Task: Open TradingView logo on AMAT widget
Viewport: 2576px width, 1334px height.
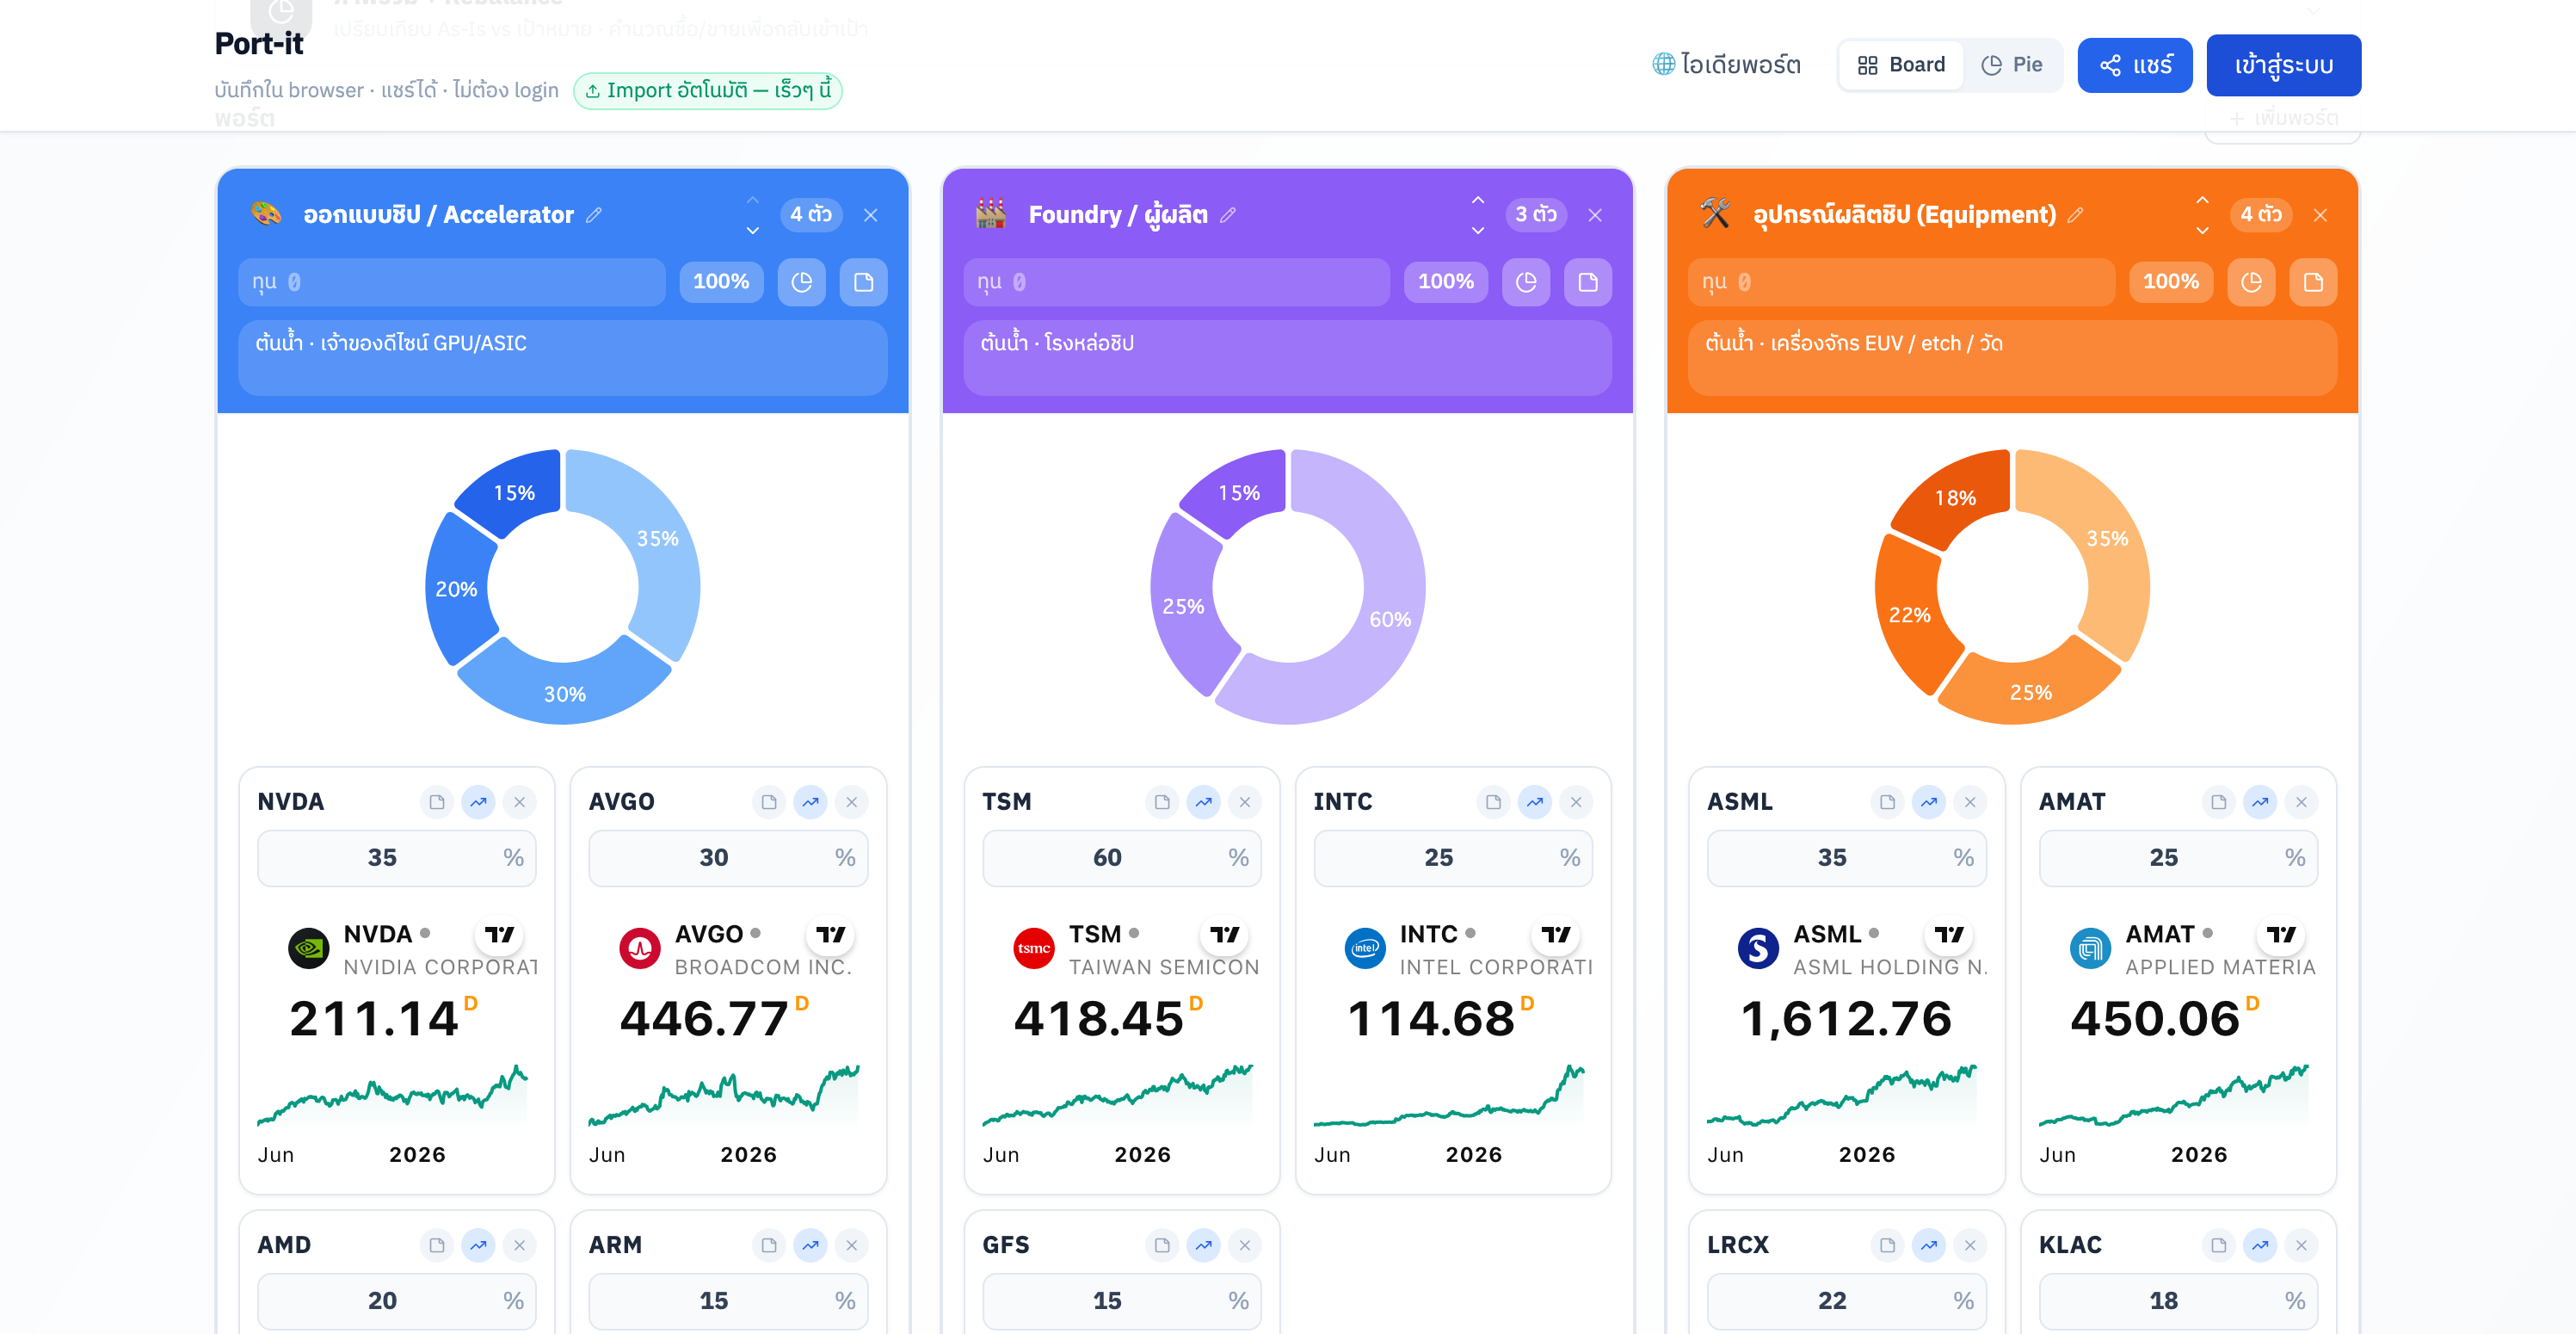Action: pos(2281,935)
